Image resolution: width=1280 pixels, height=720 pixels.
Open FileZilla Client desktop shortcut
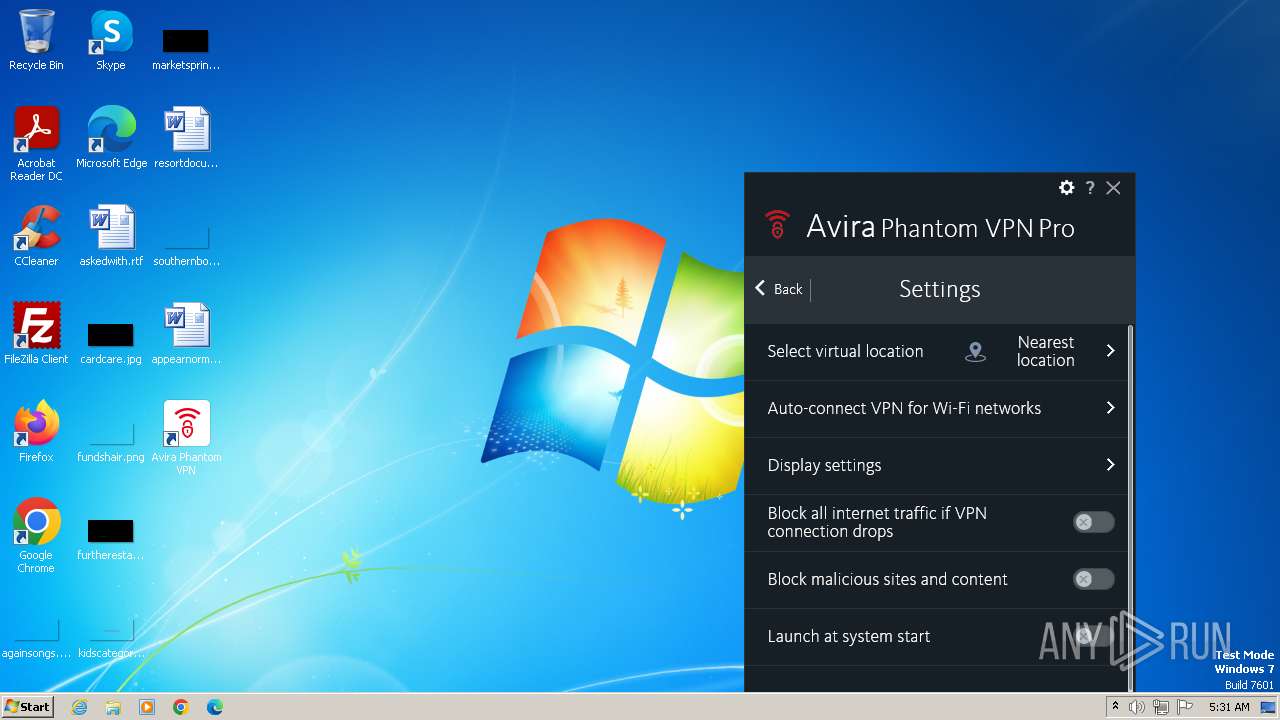pyautogui.click(x=36, y=333)
